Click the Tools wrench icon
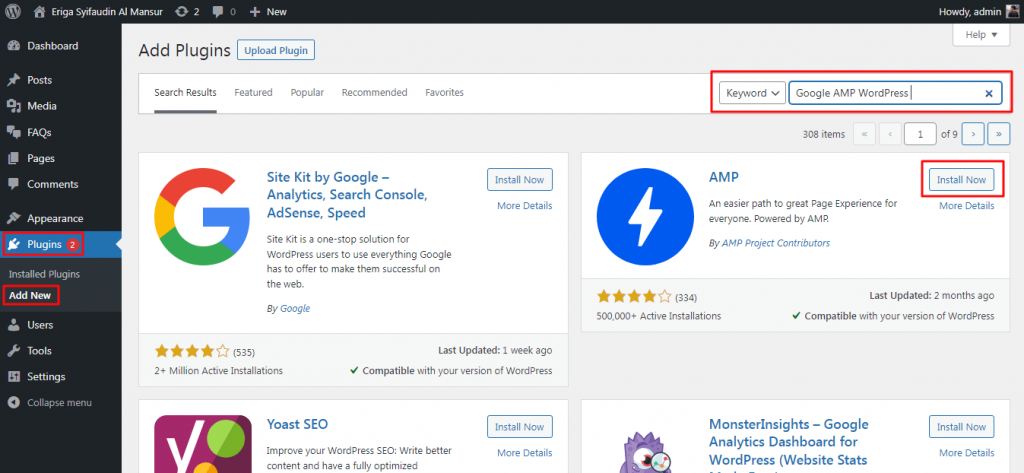Screen dimensions: 1024x473 13,351
